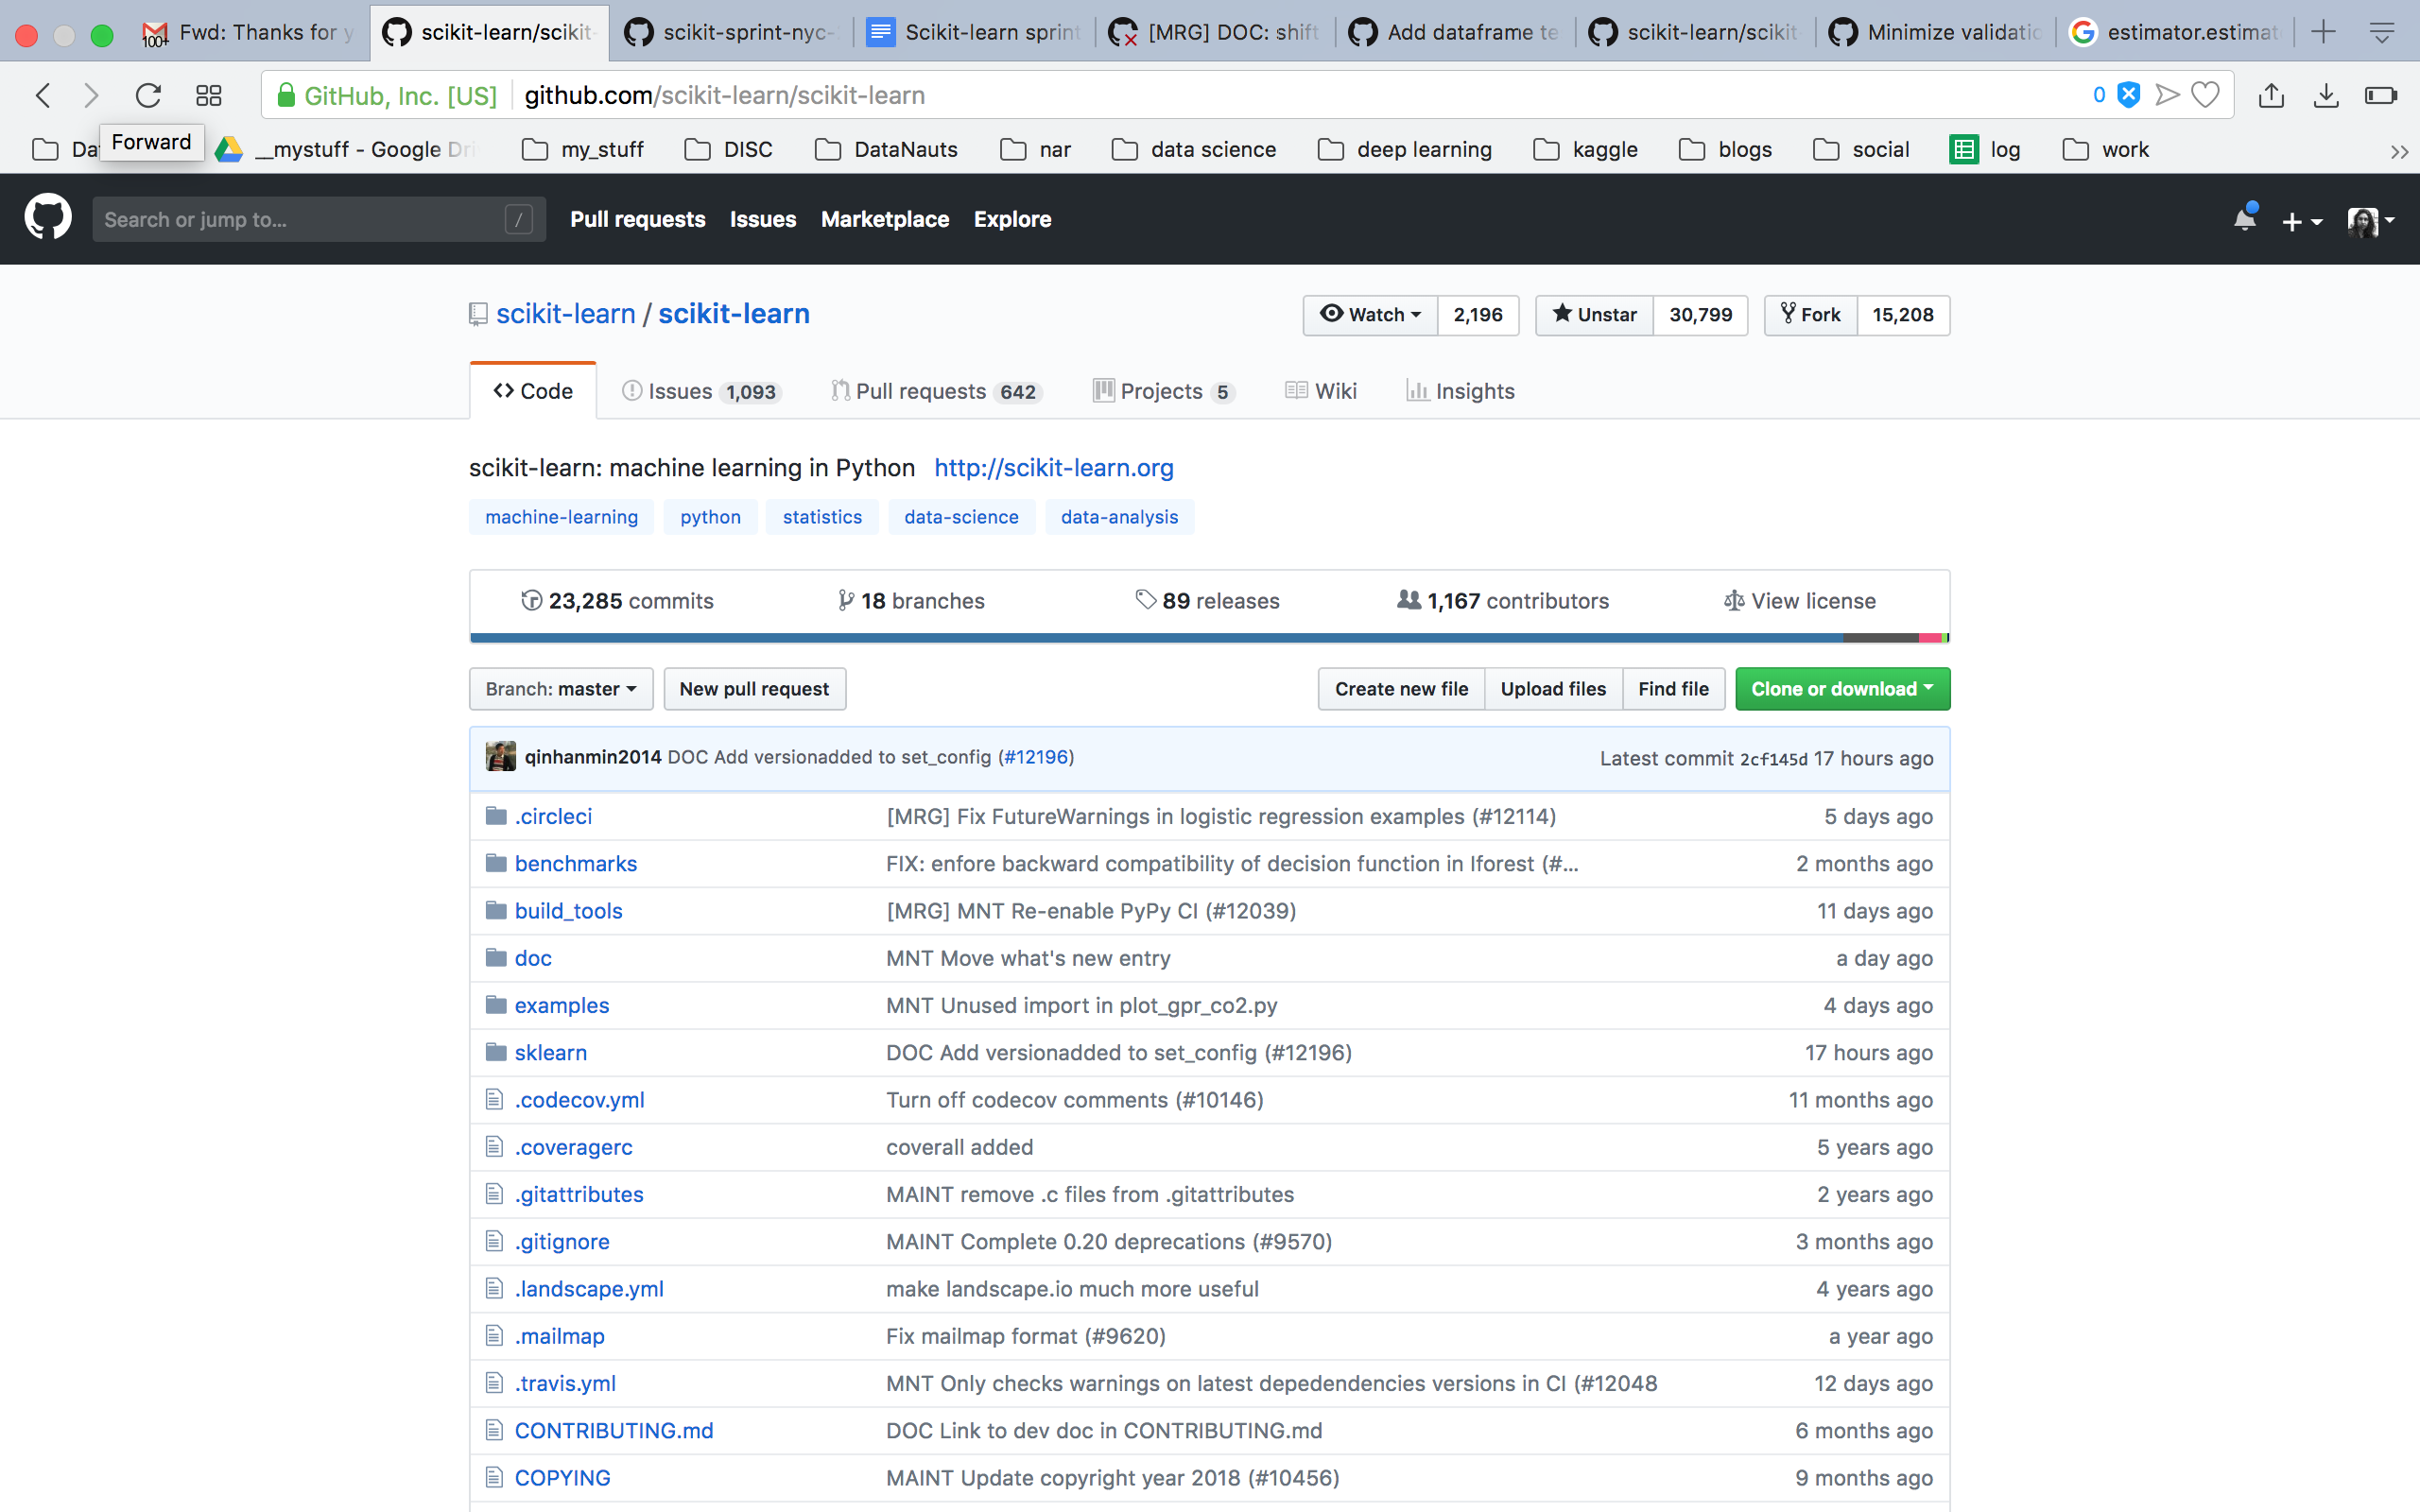Go to the Projects tab
The image size is (2420, 1512).
pos(1164,391)
